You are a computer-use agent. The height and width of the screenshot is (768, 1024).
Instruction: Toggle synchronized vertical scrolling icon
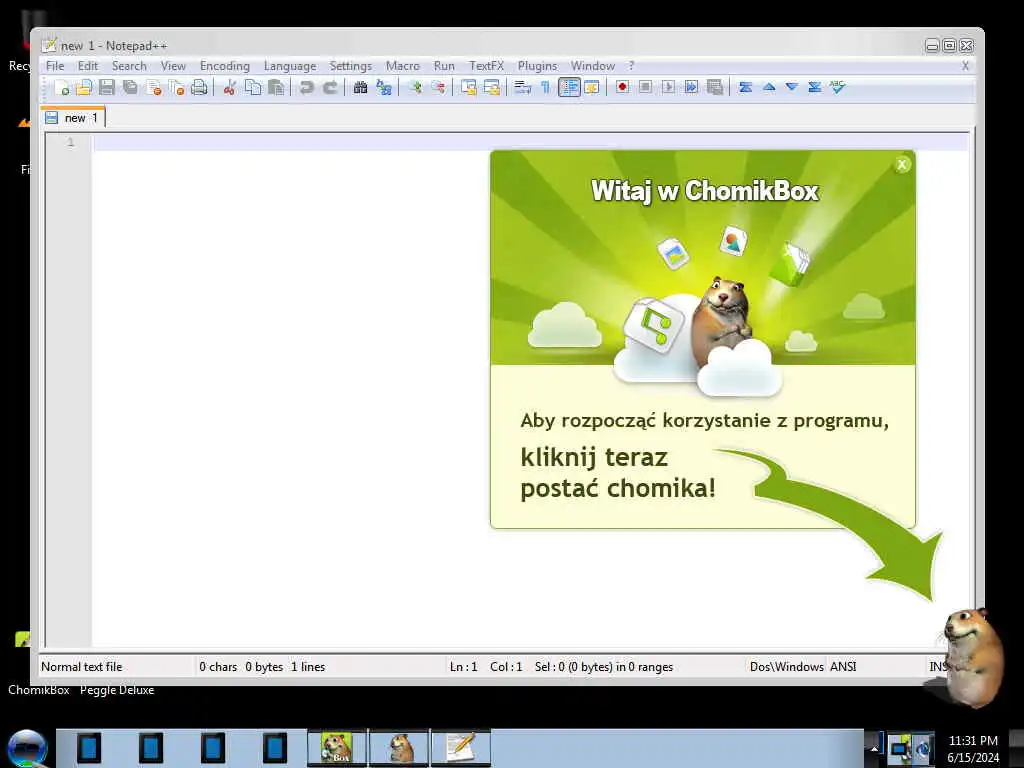468,87
